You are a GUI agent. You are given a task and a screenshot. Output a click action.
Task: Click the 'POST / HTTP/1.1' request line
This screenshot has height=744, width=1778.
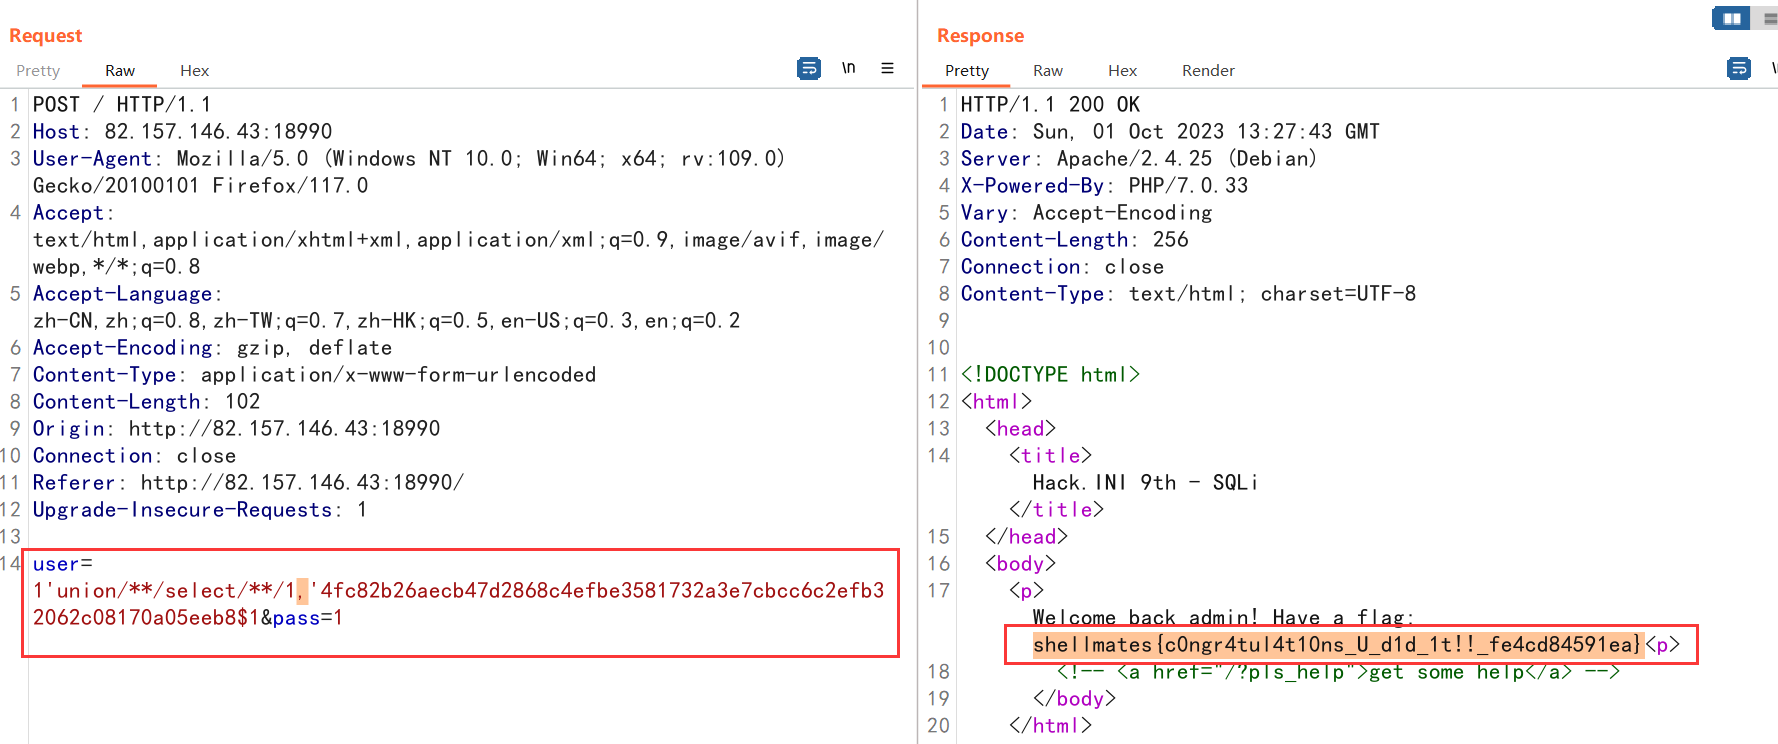tap(122, 105)
